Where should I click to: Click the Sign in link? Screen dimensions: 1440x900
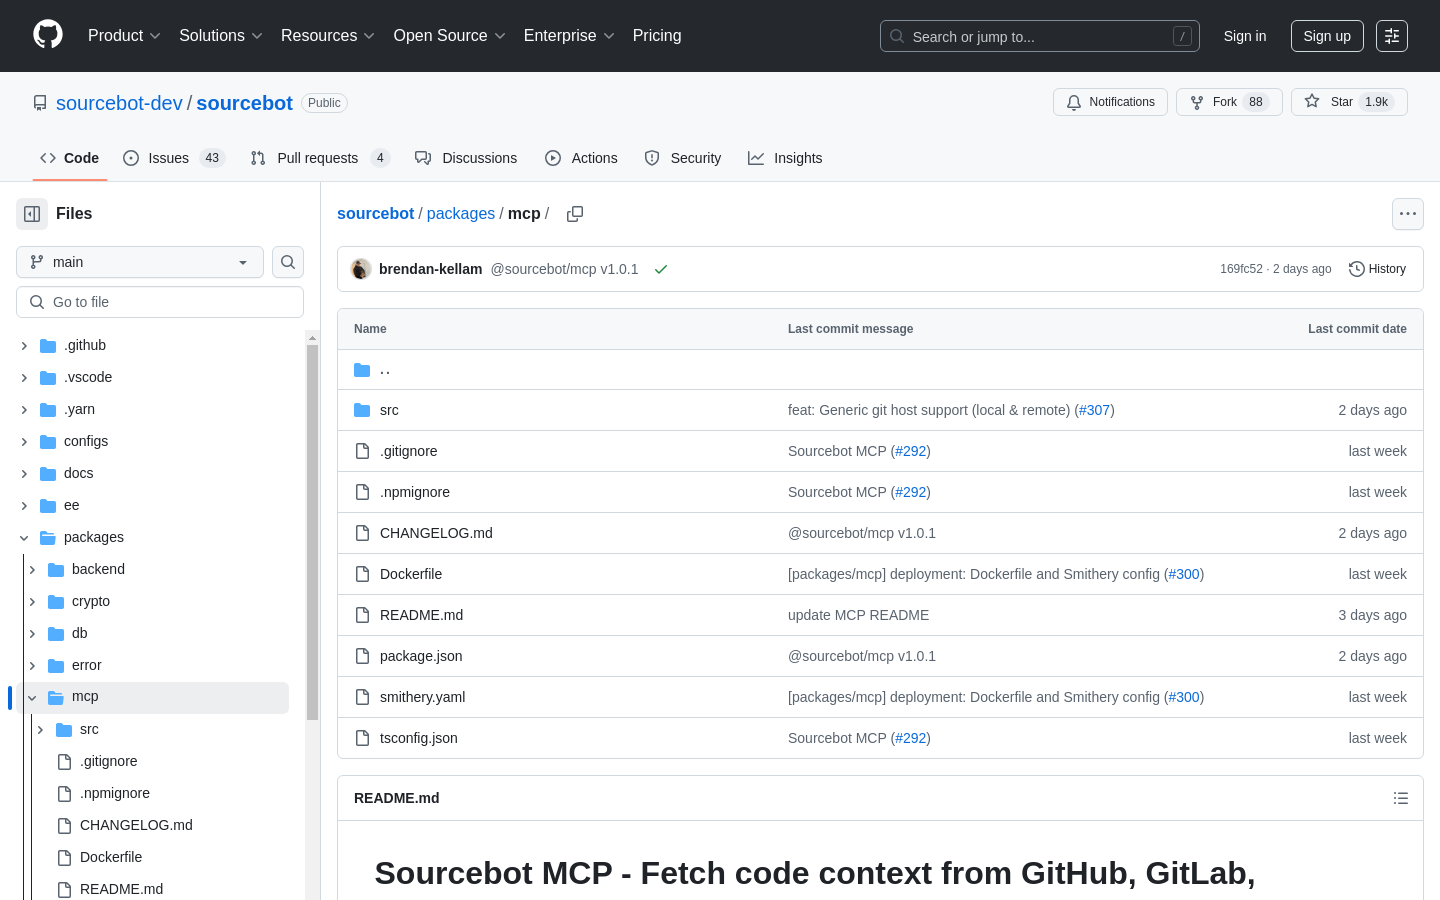pos(1245,36)
